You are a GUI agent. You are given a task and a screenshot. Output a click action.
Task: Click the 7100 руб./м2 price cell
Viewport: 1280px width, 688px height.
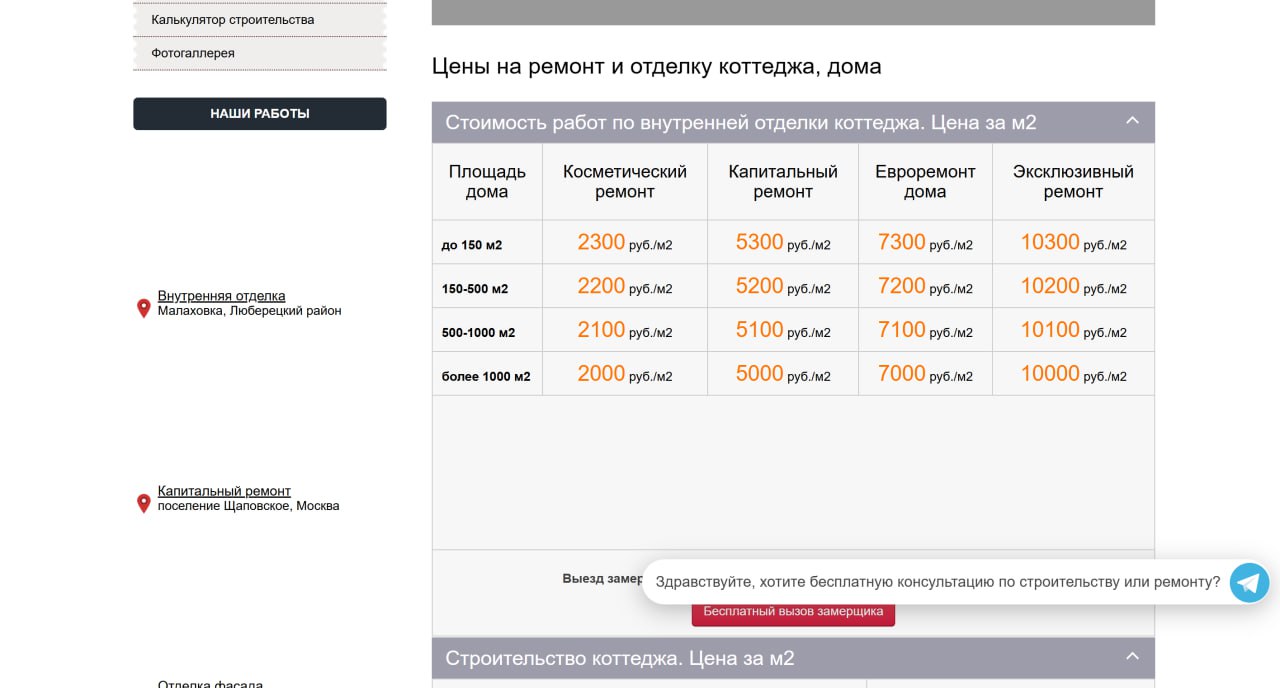point(924,330)
